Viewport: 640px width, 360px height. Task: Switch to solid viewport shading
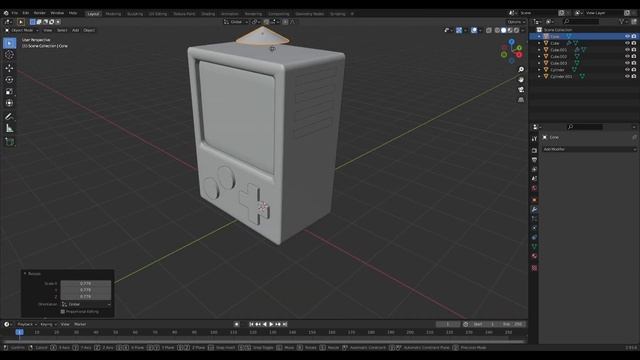[504, 30]
